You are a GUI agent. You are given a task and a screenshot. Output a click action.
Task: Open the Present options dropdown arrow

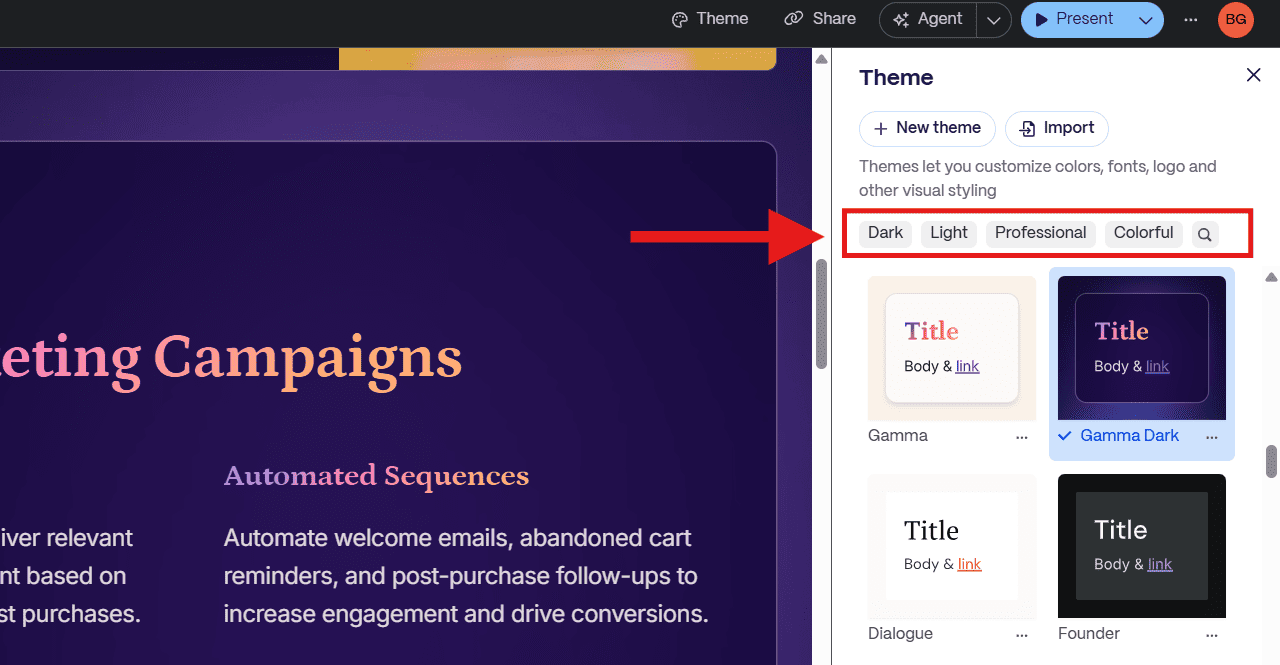coord(1146,20)
